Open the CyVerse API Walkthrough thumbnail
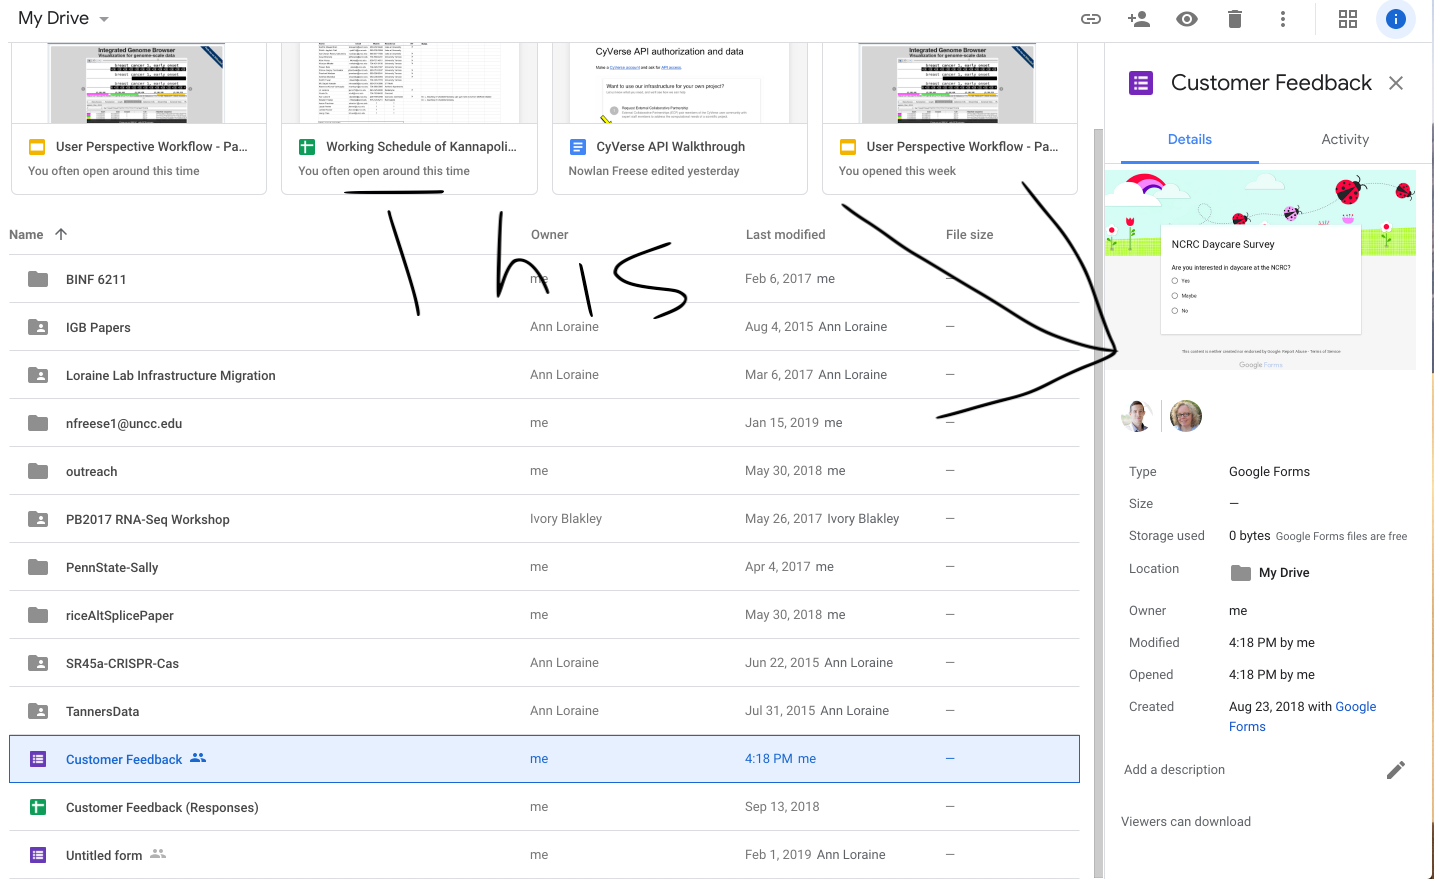 pos(679,85)
